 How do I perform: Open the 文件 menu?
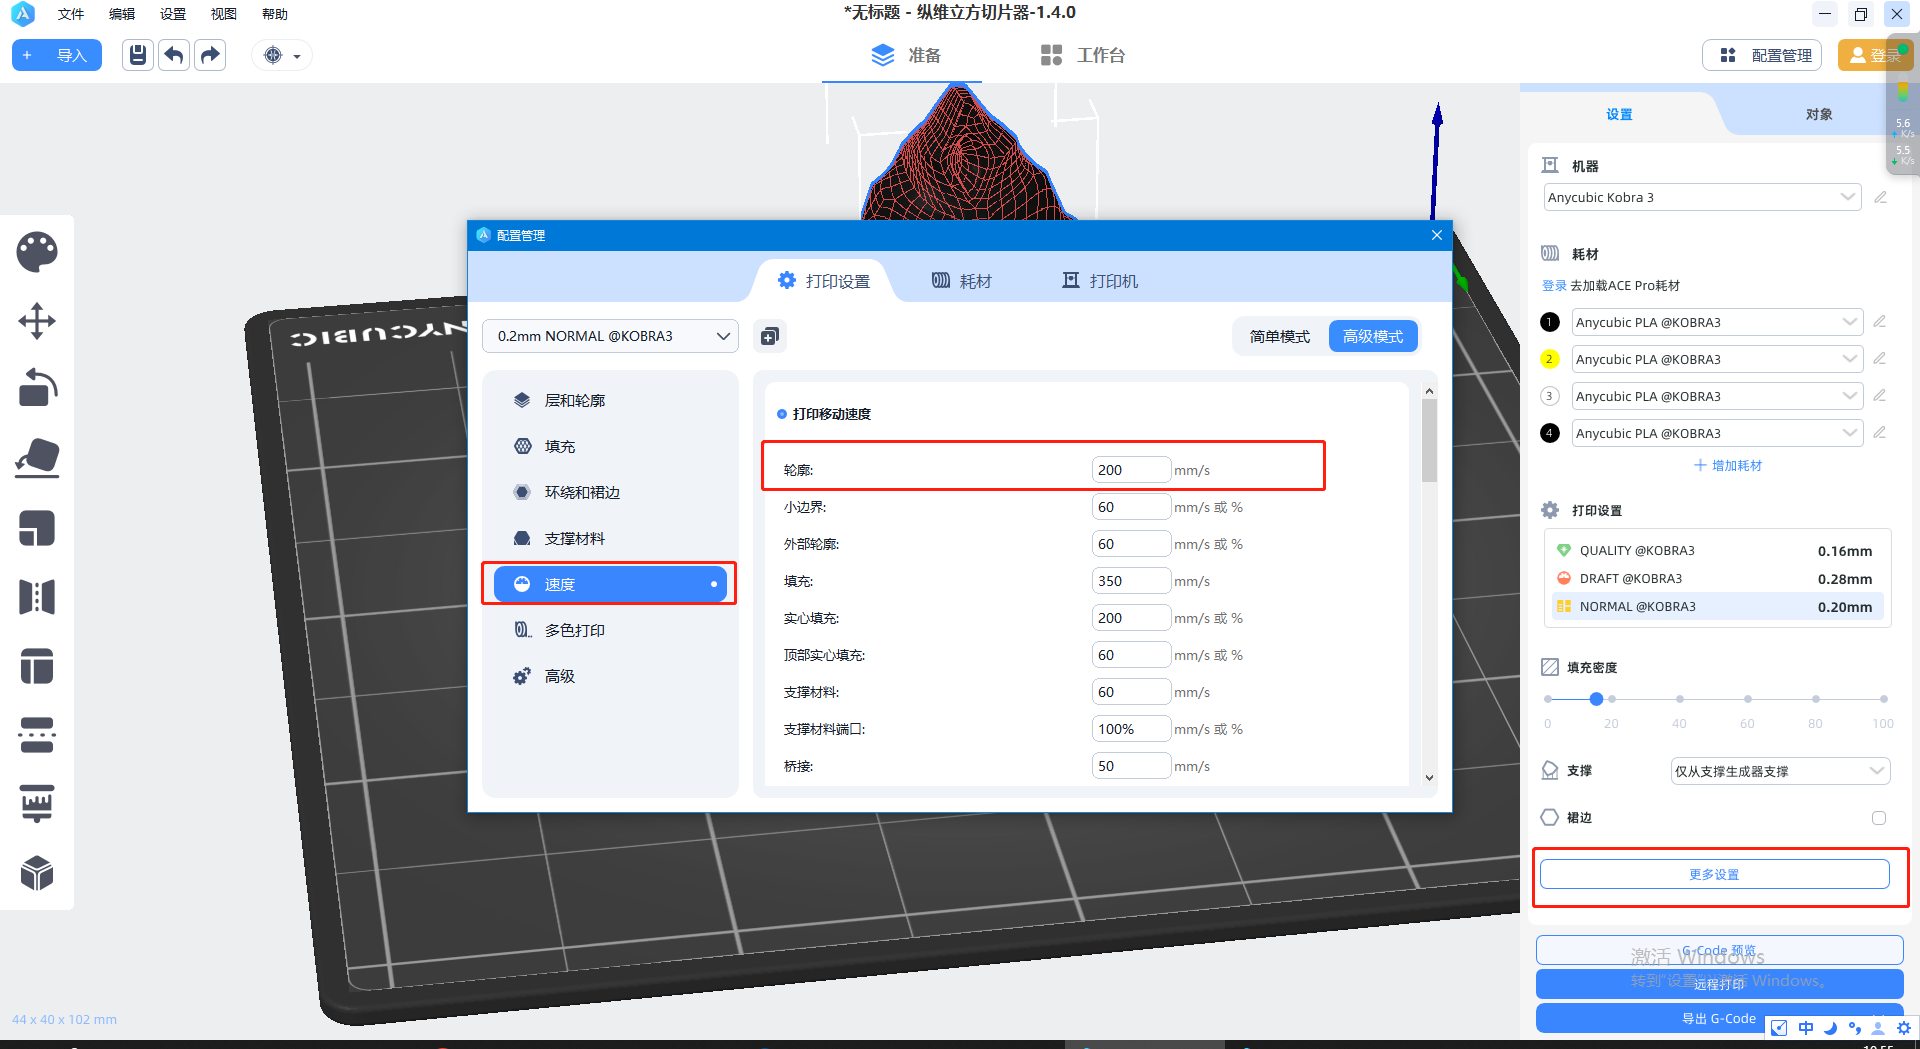pos(71,14)
